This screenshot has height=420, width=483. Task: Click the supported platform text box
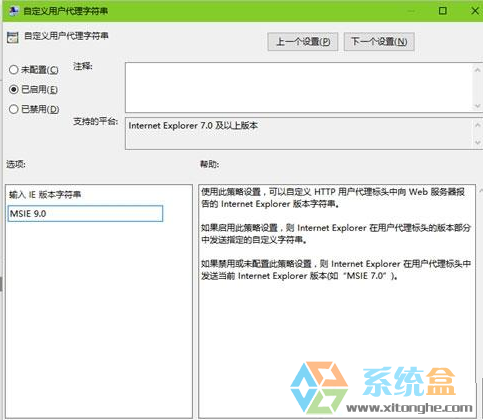tap(299, 133)
